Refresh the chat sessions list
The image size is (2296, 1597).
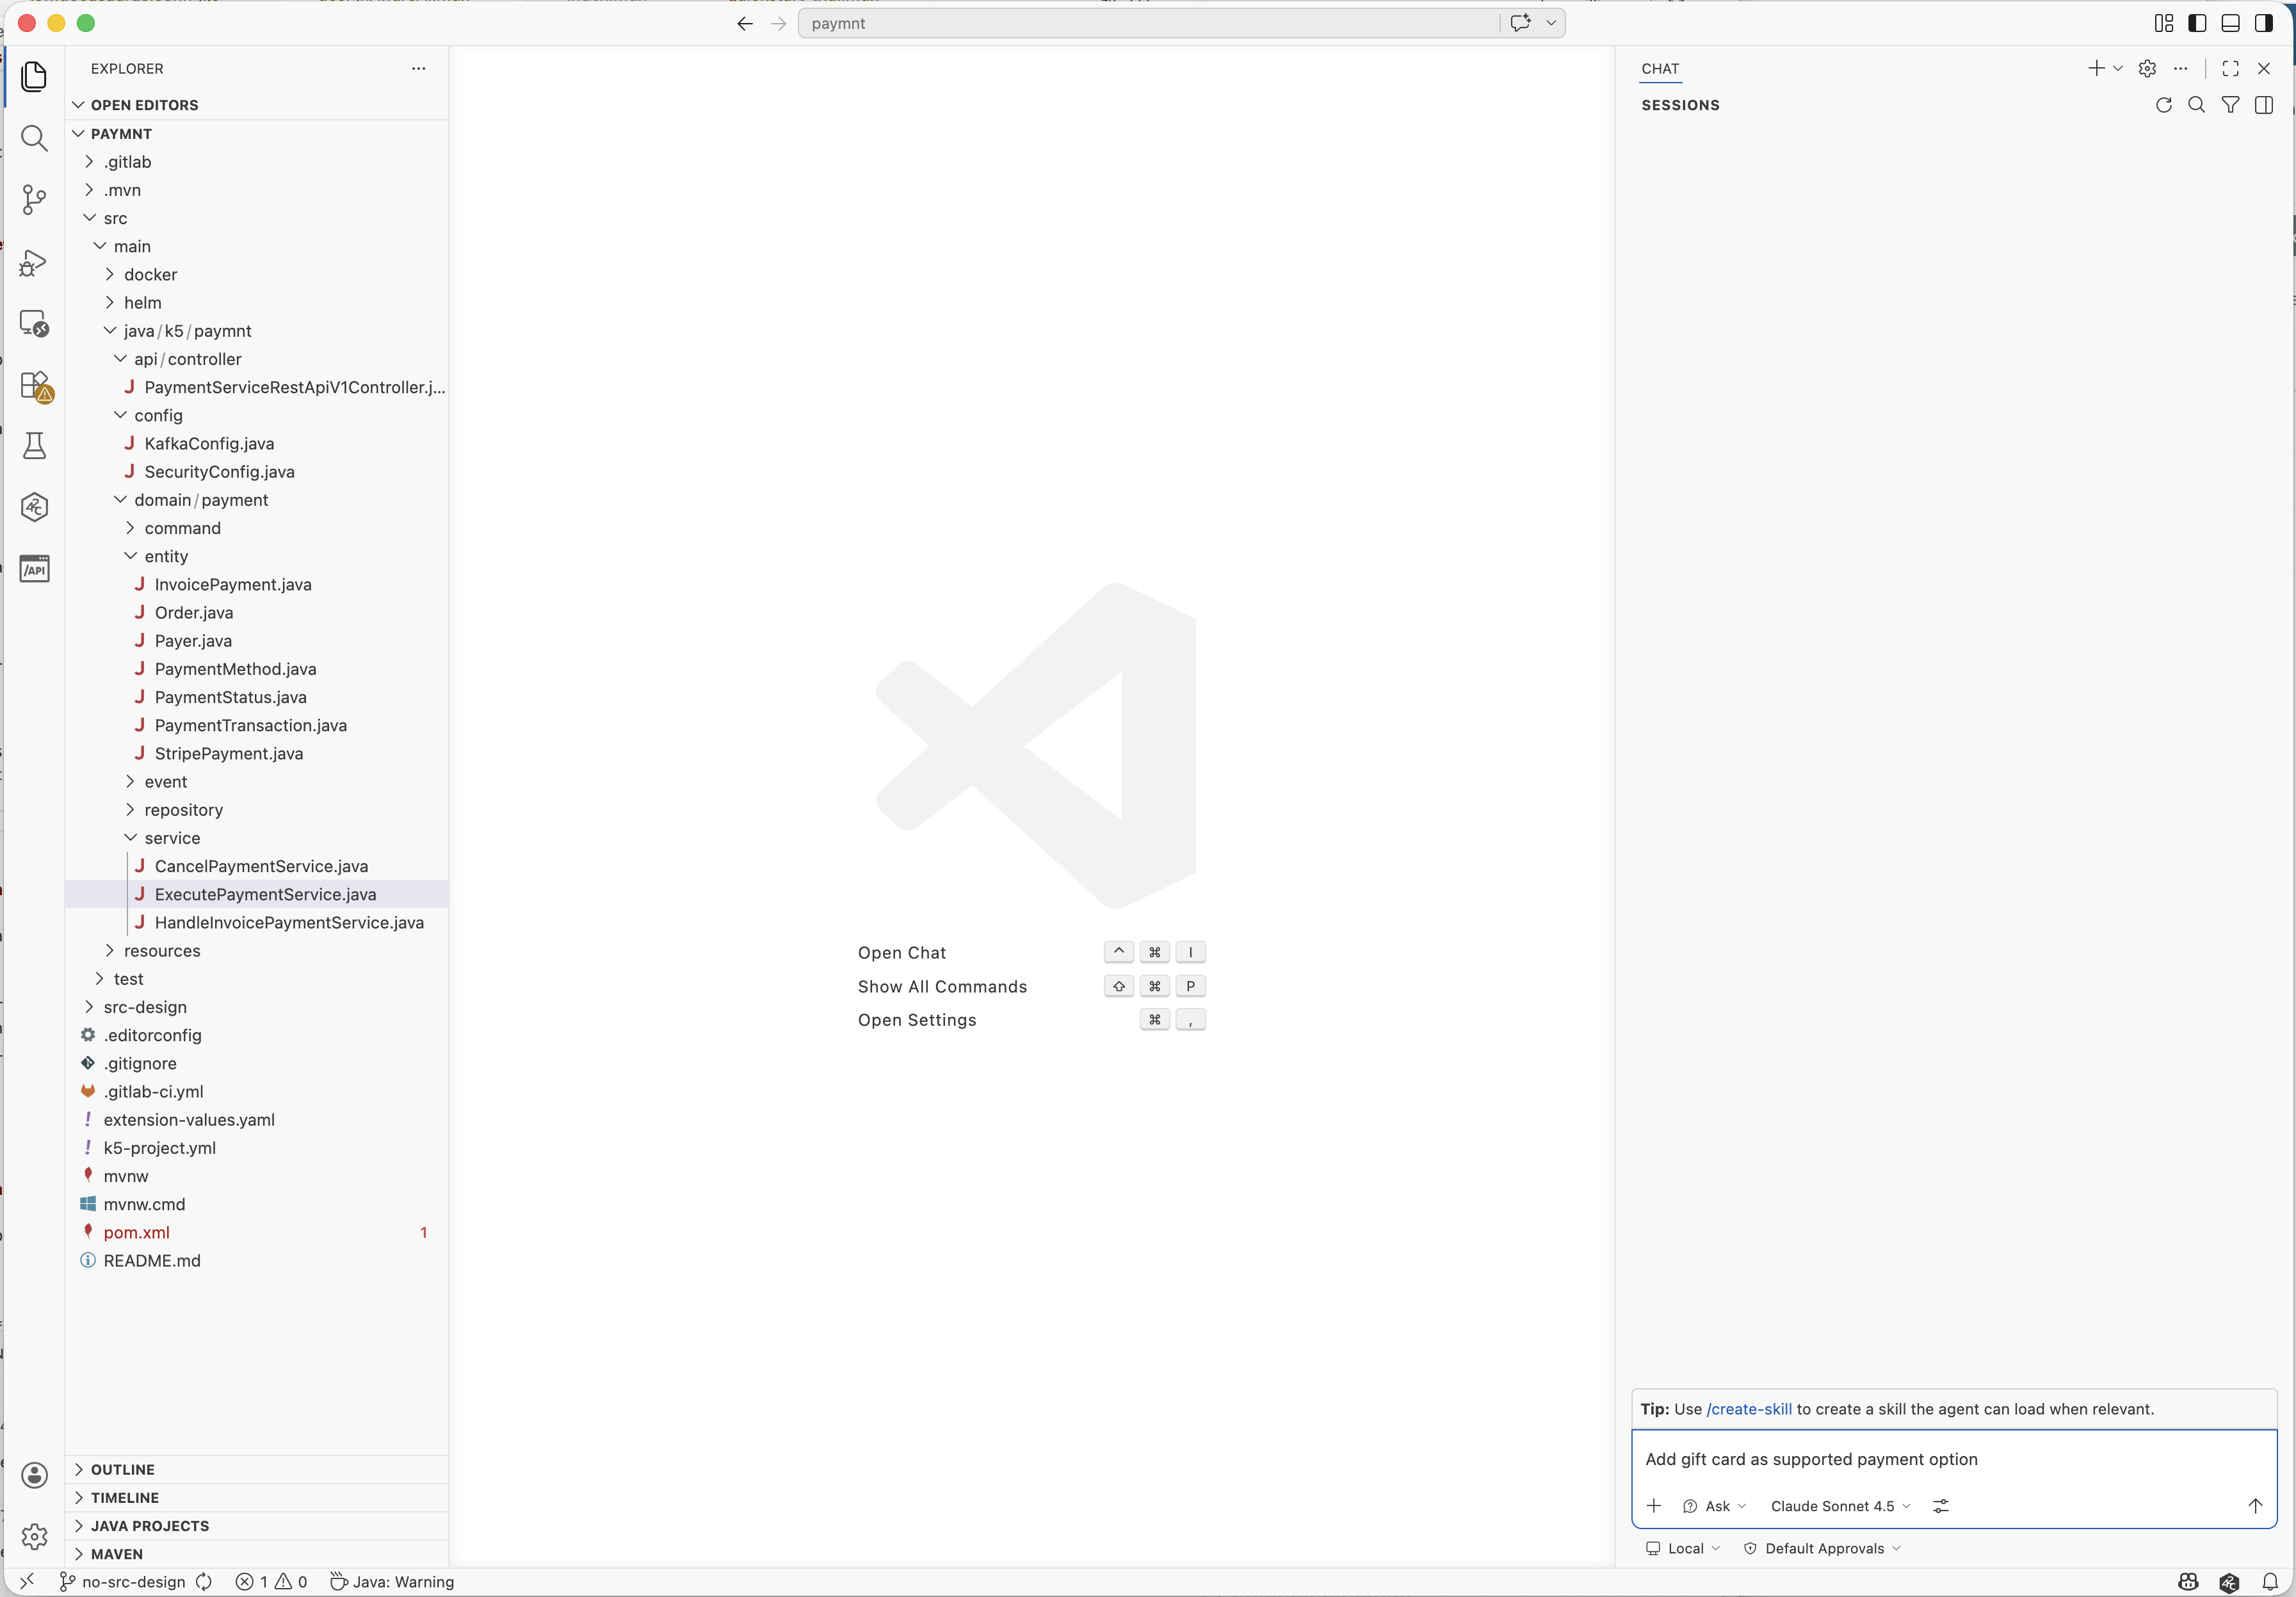[2163, 105]
